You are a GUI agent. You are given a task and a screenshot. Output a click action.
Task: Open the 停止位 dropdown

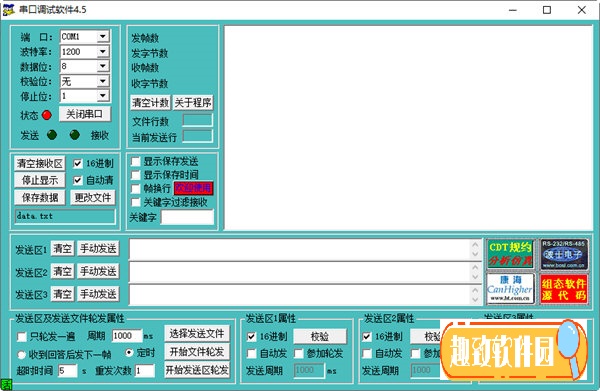[103, 96]
